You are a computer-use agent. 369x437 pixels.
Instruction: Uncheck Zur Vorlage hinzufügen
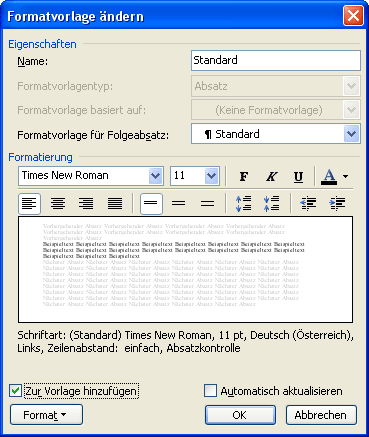coord(15,391)
